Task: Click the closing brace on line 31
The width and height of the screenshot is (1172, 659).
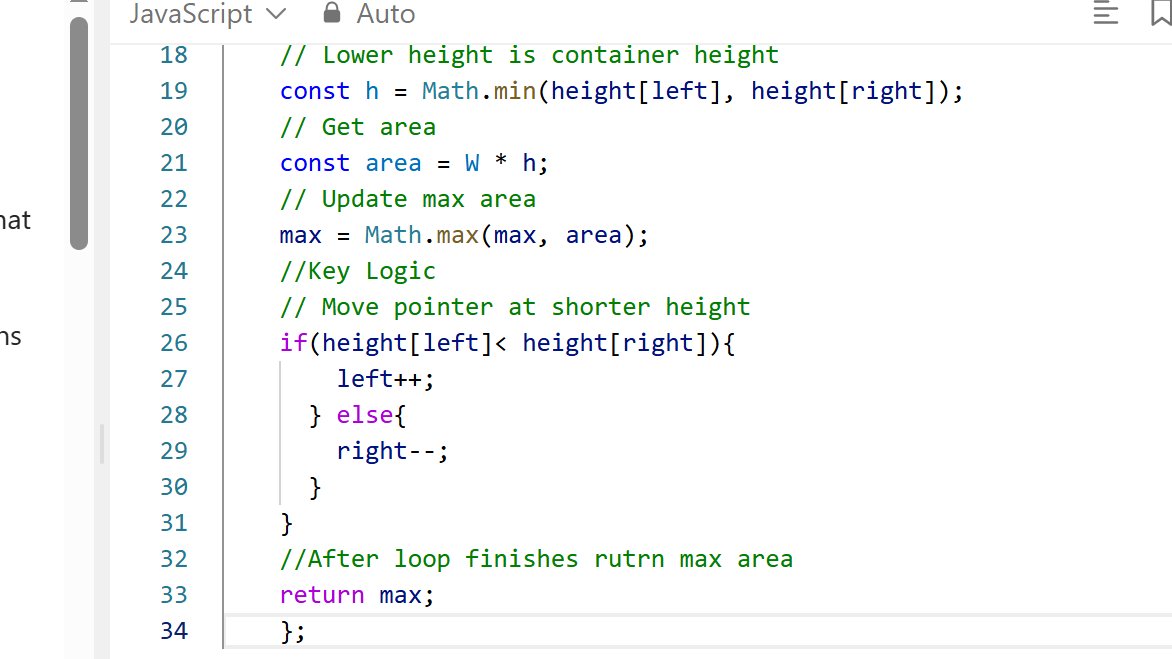Action: click(286, 523)
